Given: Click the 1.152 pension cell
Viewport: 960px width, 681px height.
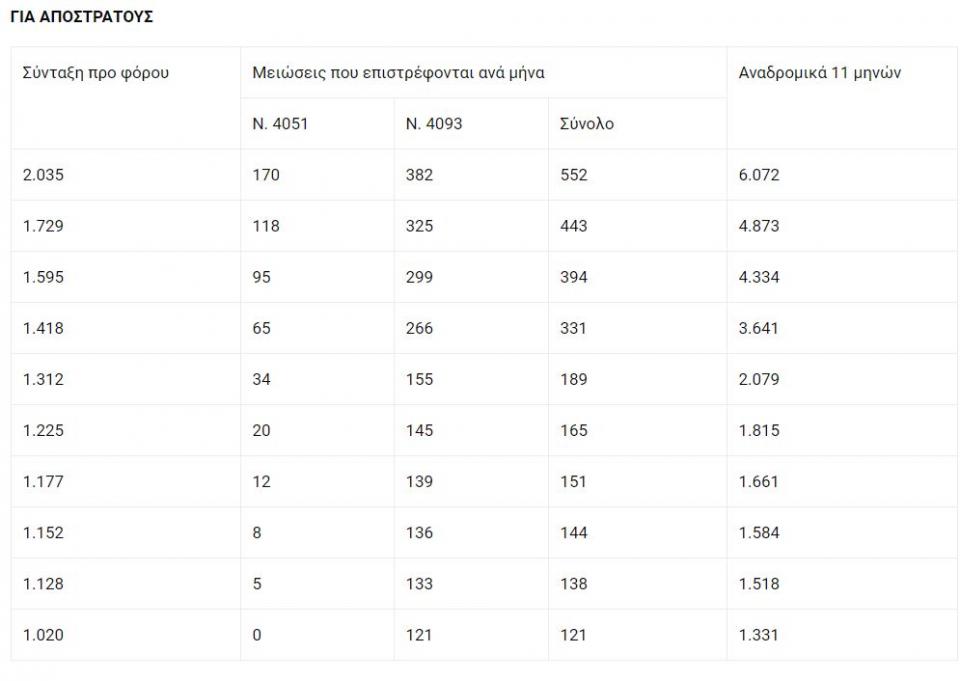Looking at the screenshot, I should 43,532.
